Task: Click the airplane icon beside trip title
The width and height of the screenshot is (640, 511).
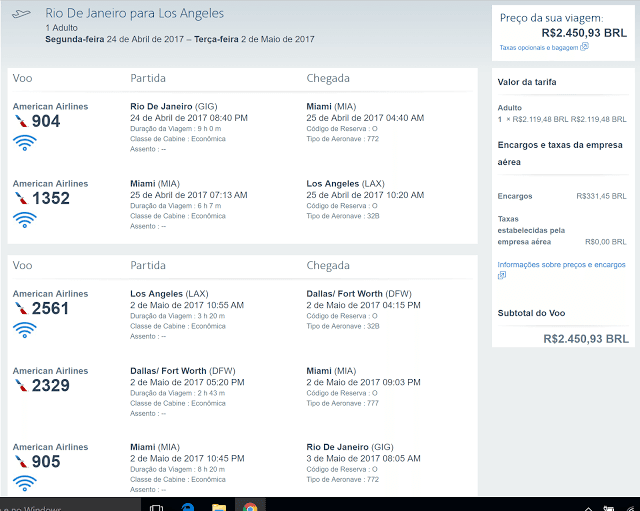Action: [21, 14]
